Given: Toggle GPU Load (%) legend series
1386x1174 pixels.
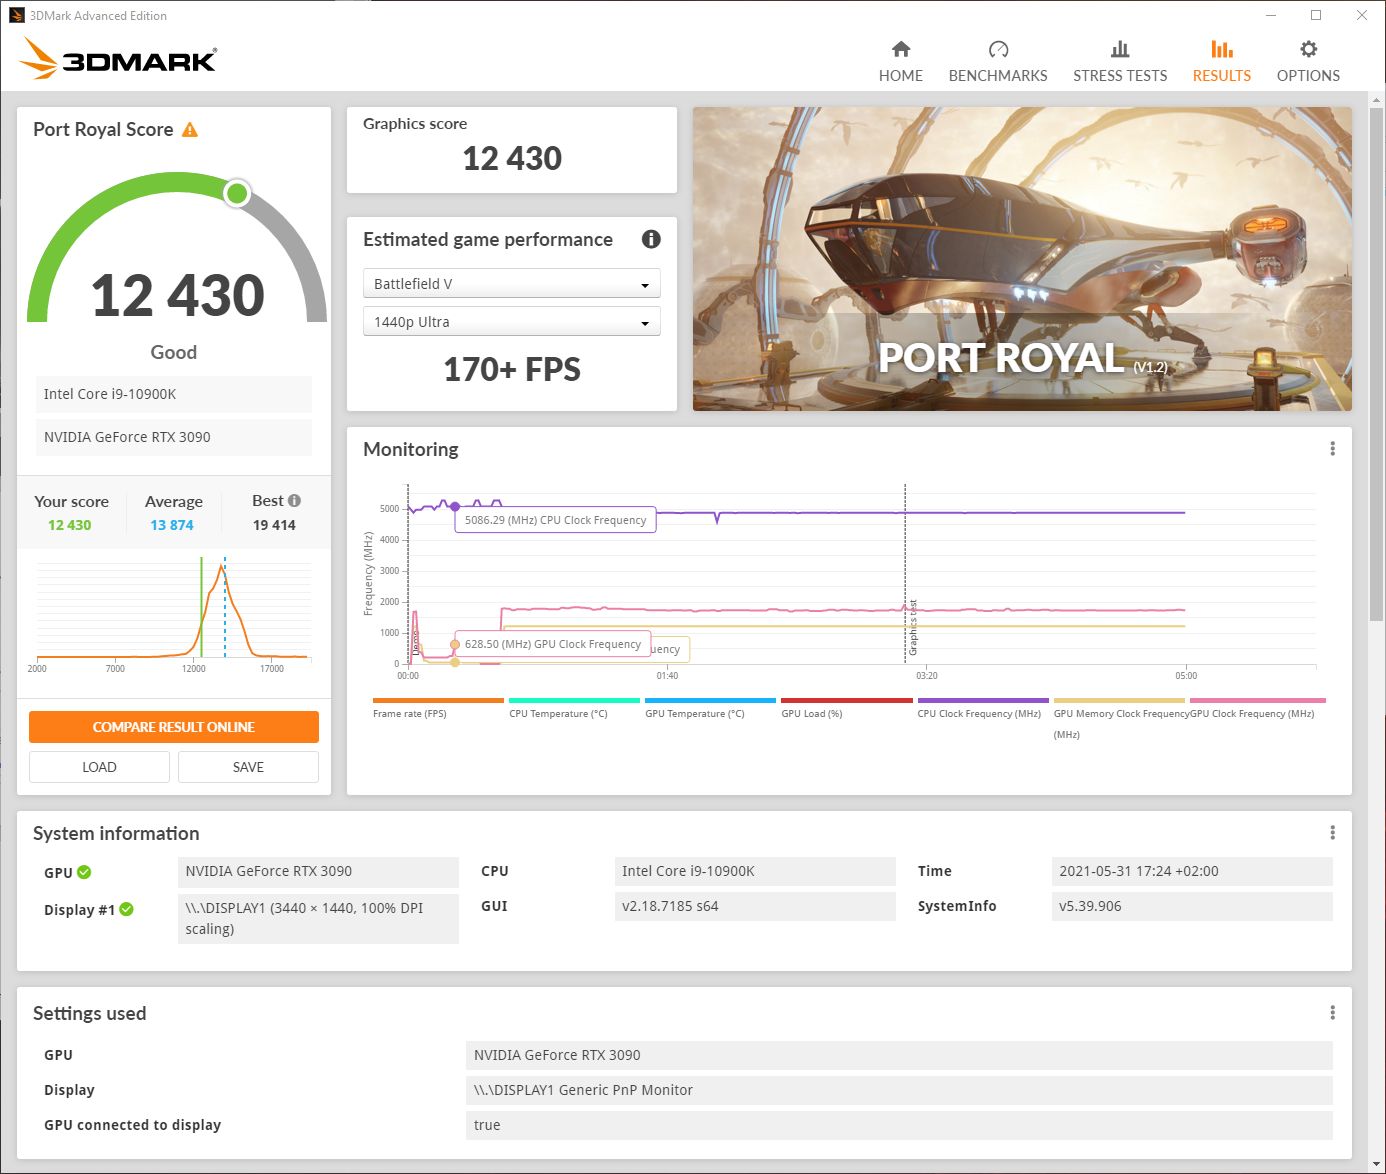Looking at the screenshot, I should 846,707.
